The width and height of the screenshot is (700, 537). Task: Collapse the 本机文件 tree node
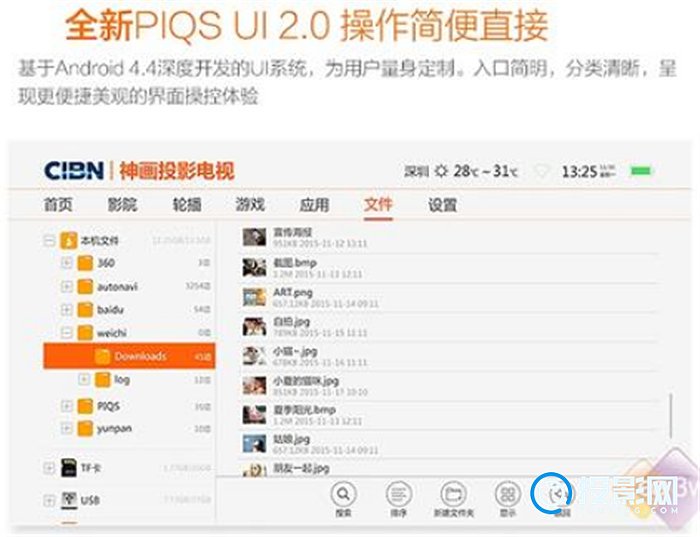(48, 240)
